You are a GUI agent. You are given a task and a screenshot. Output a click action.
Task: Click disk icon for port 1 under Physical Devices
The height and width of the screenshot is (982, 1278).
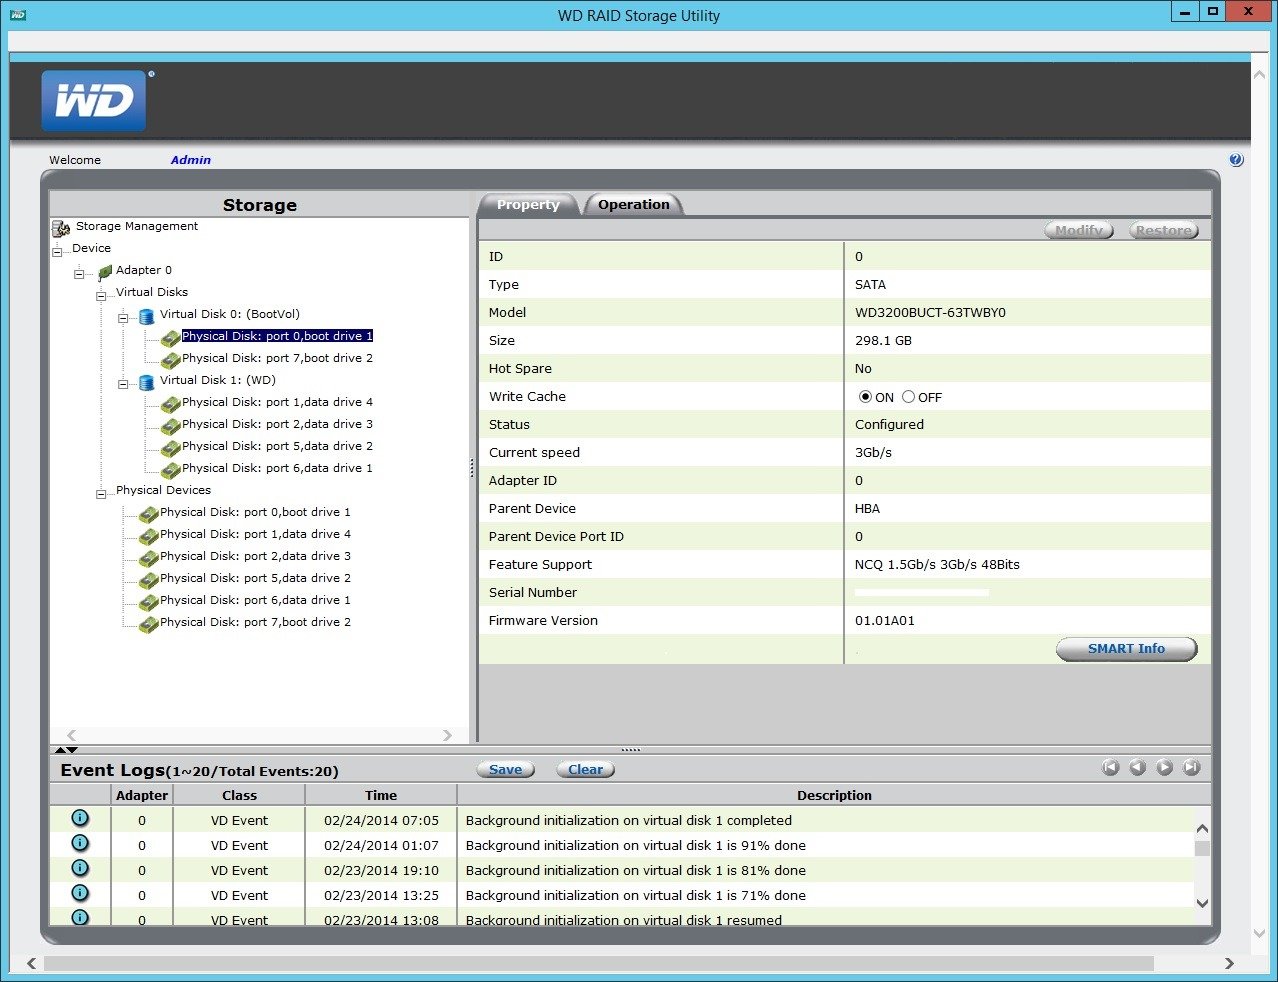[x=148, y=536]
